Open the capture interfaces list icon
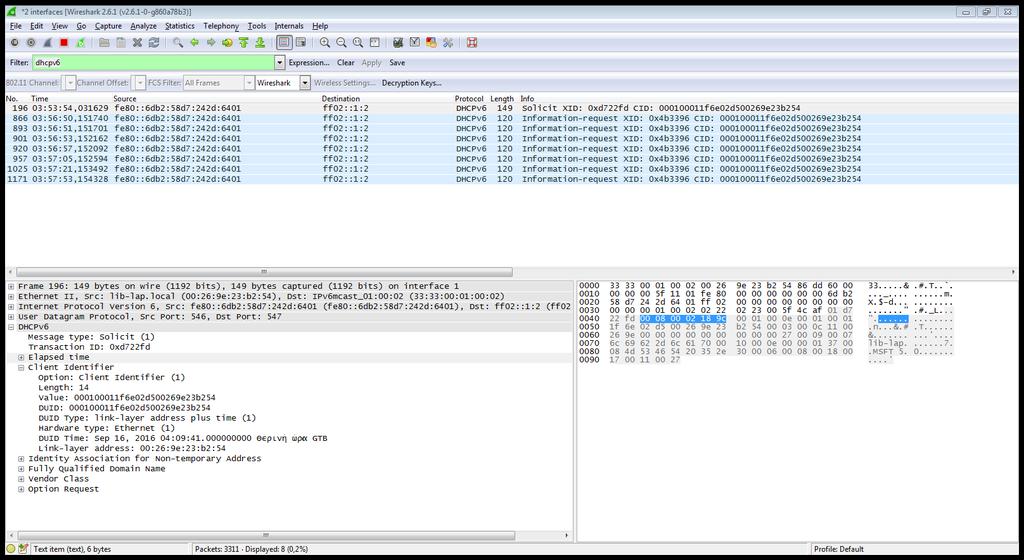1024x560 pixels. coord(14,42)
